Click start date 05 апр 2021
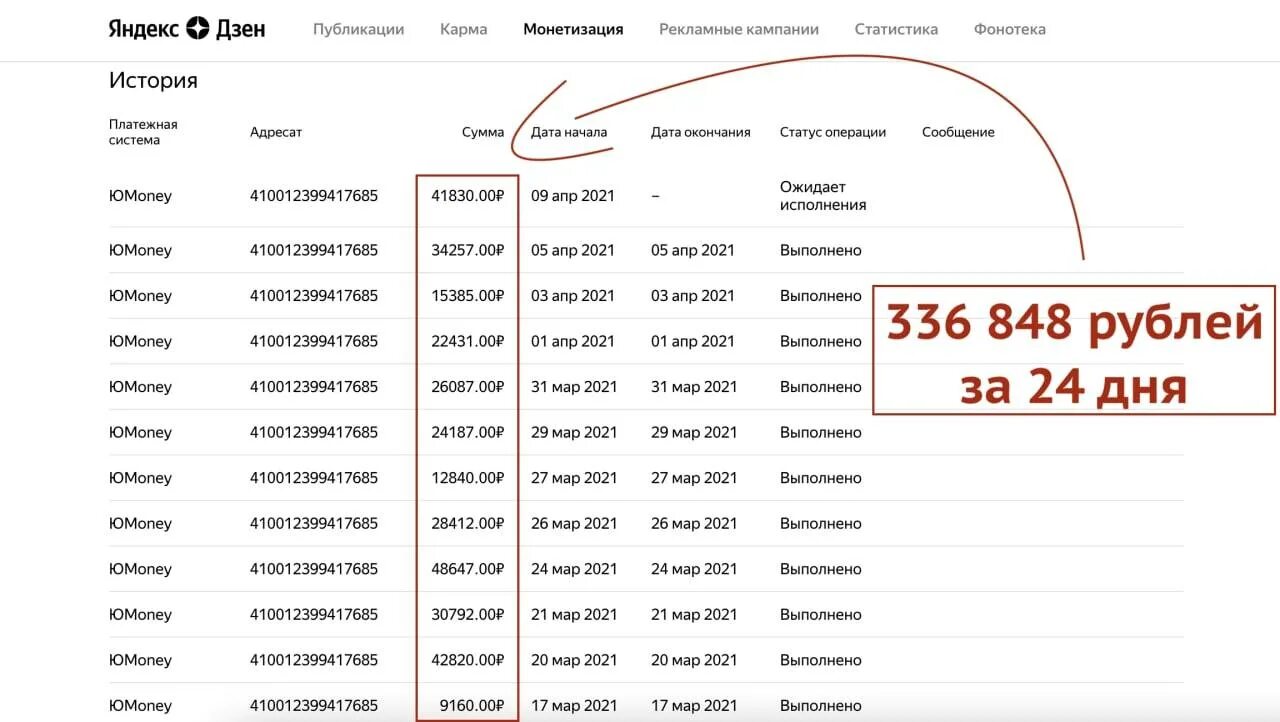This screenshot has height=722, width=1280. pos(573,250)
